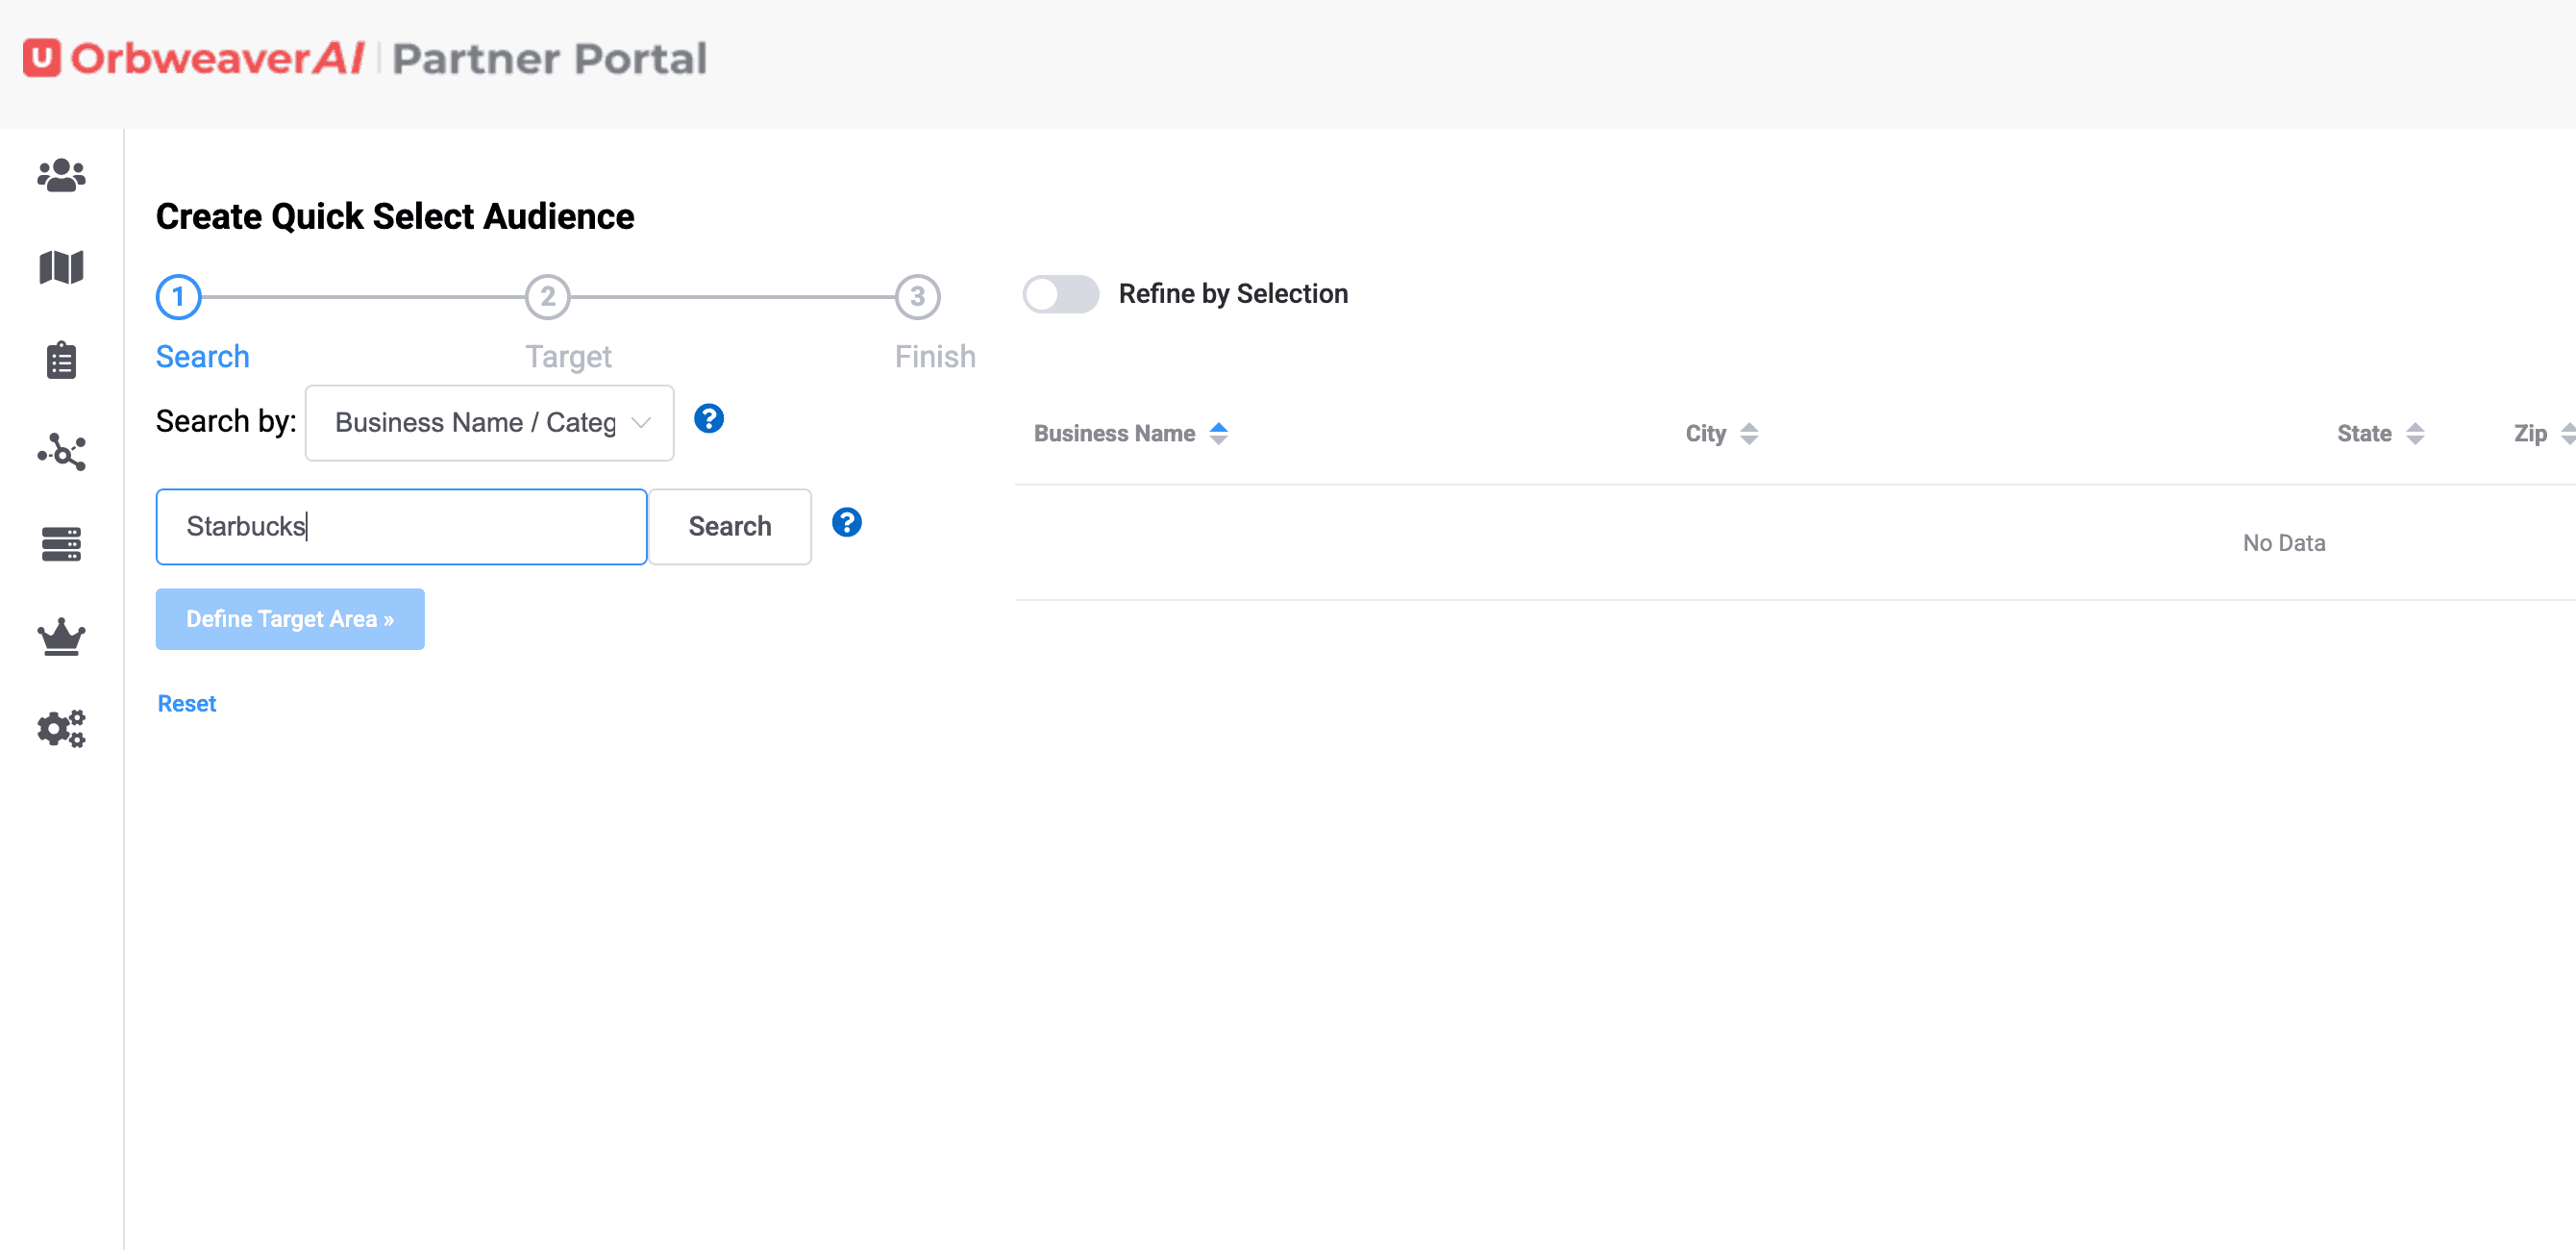Select step 2 Target in wizard
This screenshot has height=1250, width=2576.
coord(547,297)
